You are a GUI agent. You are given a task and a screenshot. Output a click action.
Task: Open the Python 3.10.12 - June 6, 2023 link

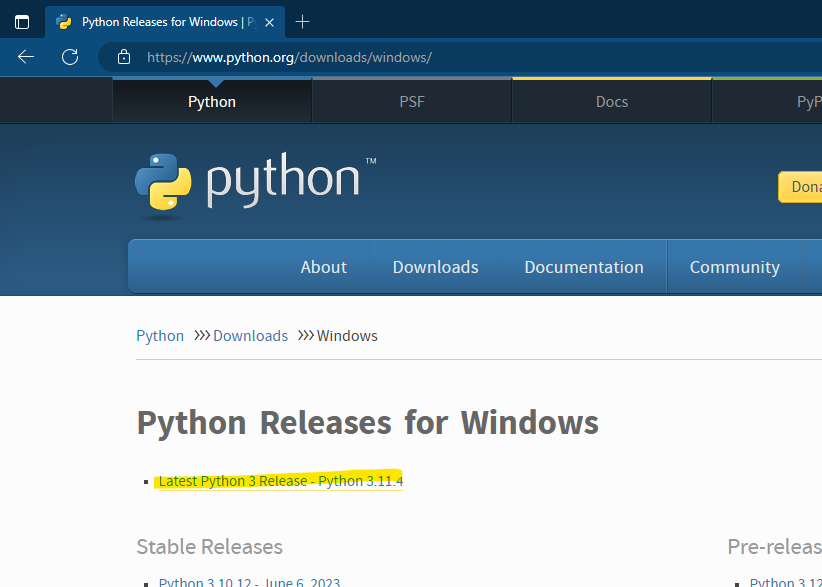(250, 581)
